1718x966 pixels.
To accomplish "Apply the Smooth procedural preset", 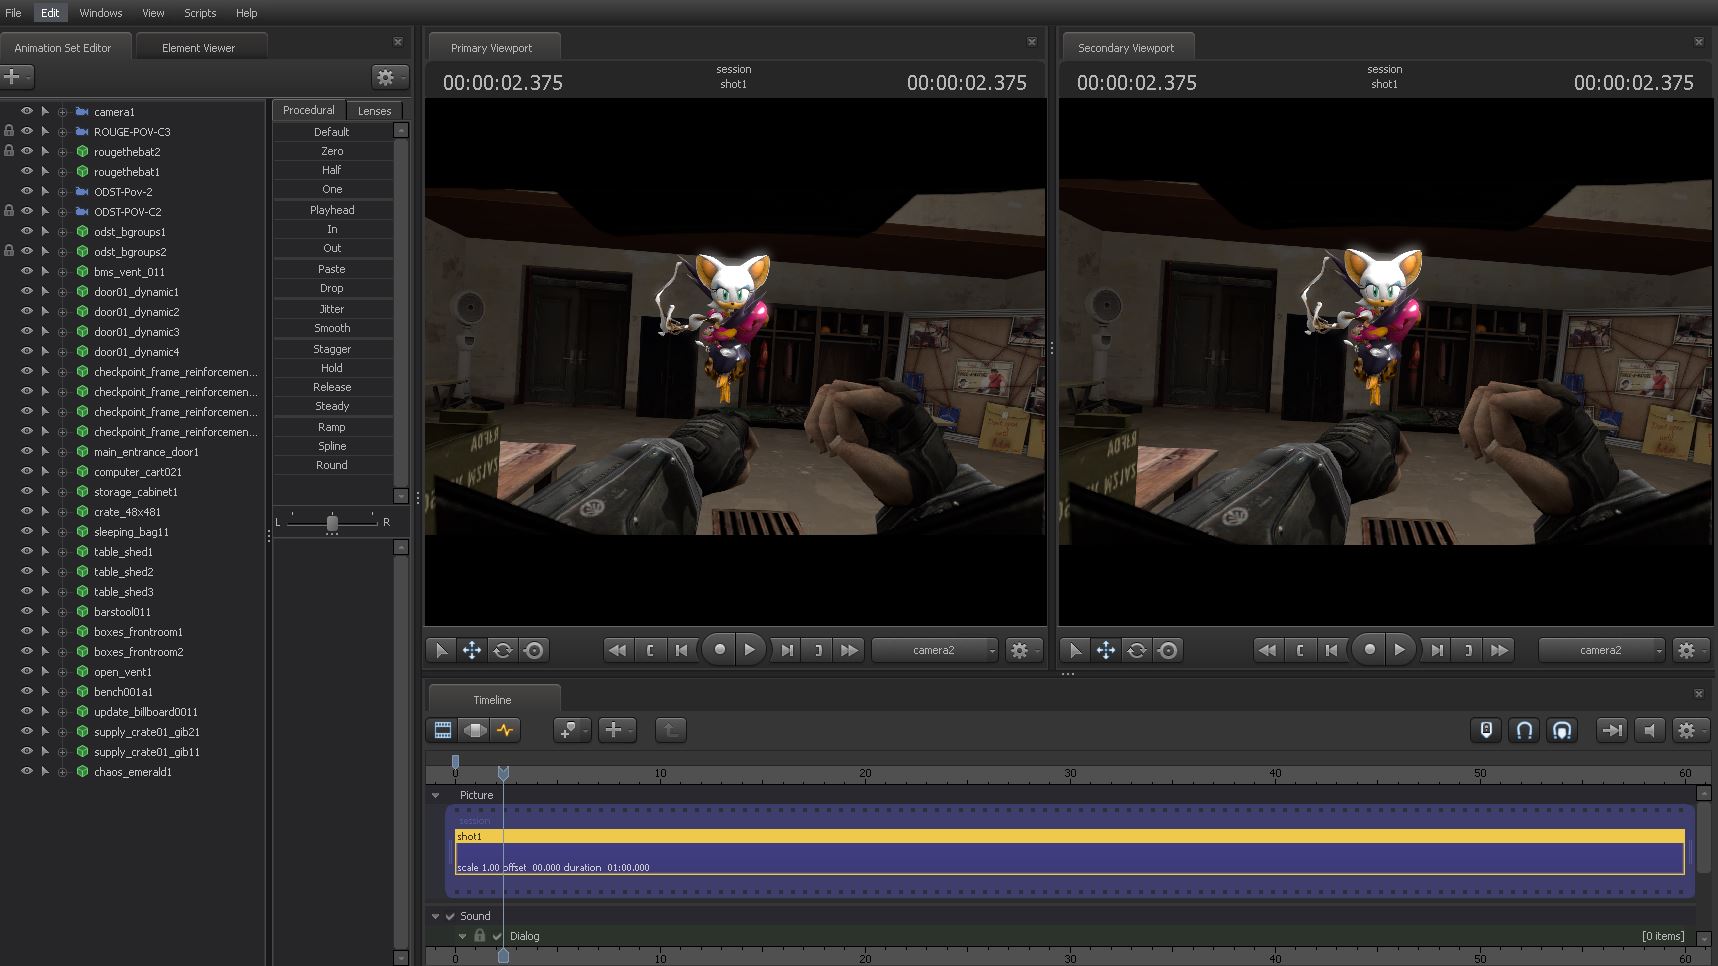I will click(x=332, y=328).
